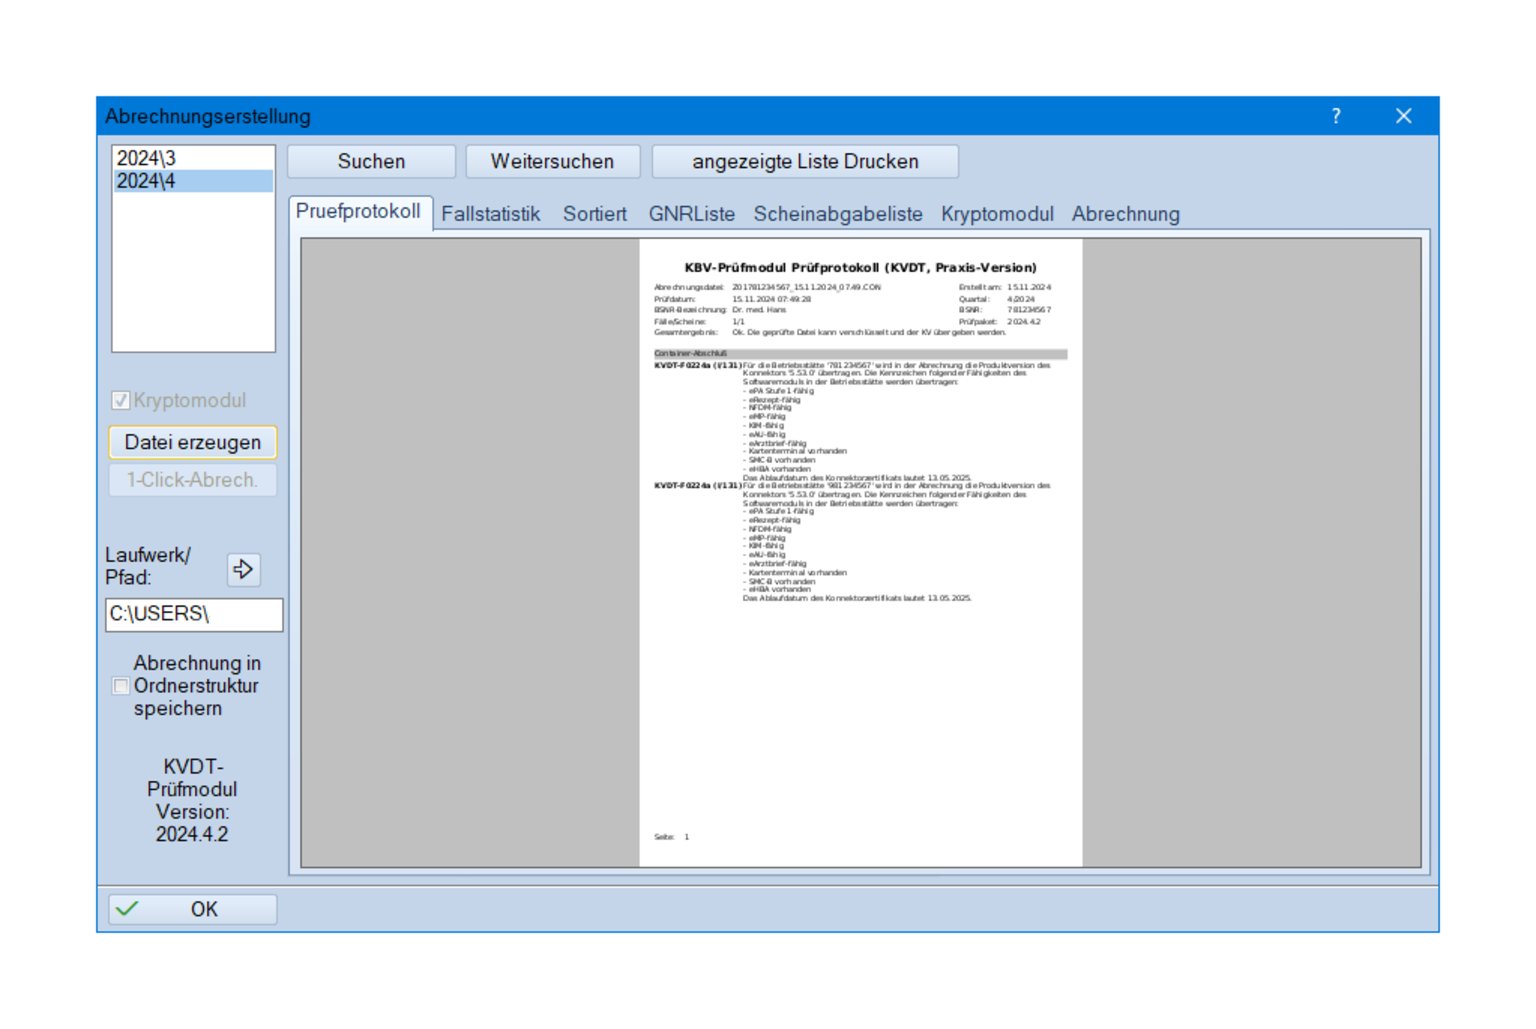Click the question mark help icon
Viewport: 1536px width, 1029px height.
point(1336,116)
